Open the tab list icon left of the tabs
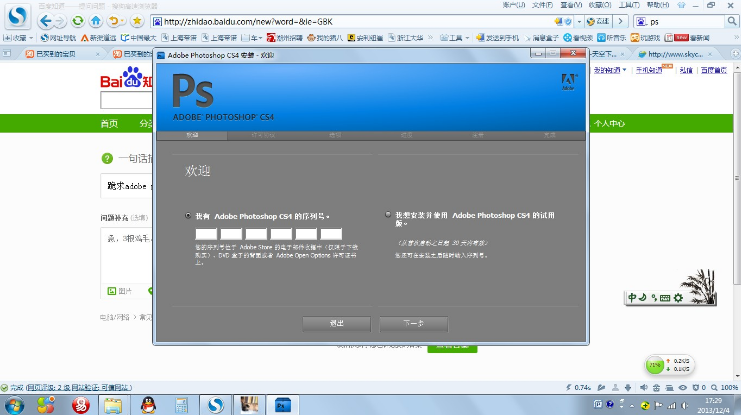This screenshot has width=741, height=415. [x=7, y=54]
